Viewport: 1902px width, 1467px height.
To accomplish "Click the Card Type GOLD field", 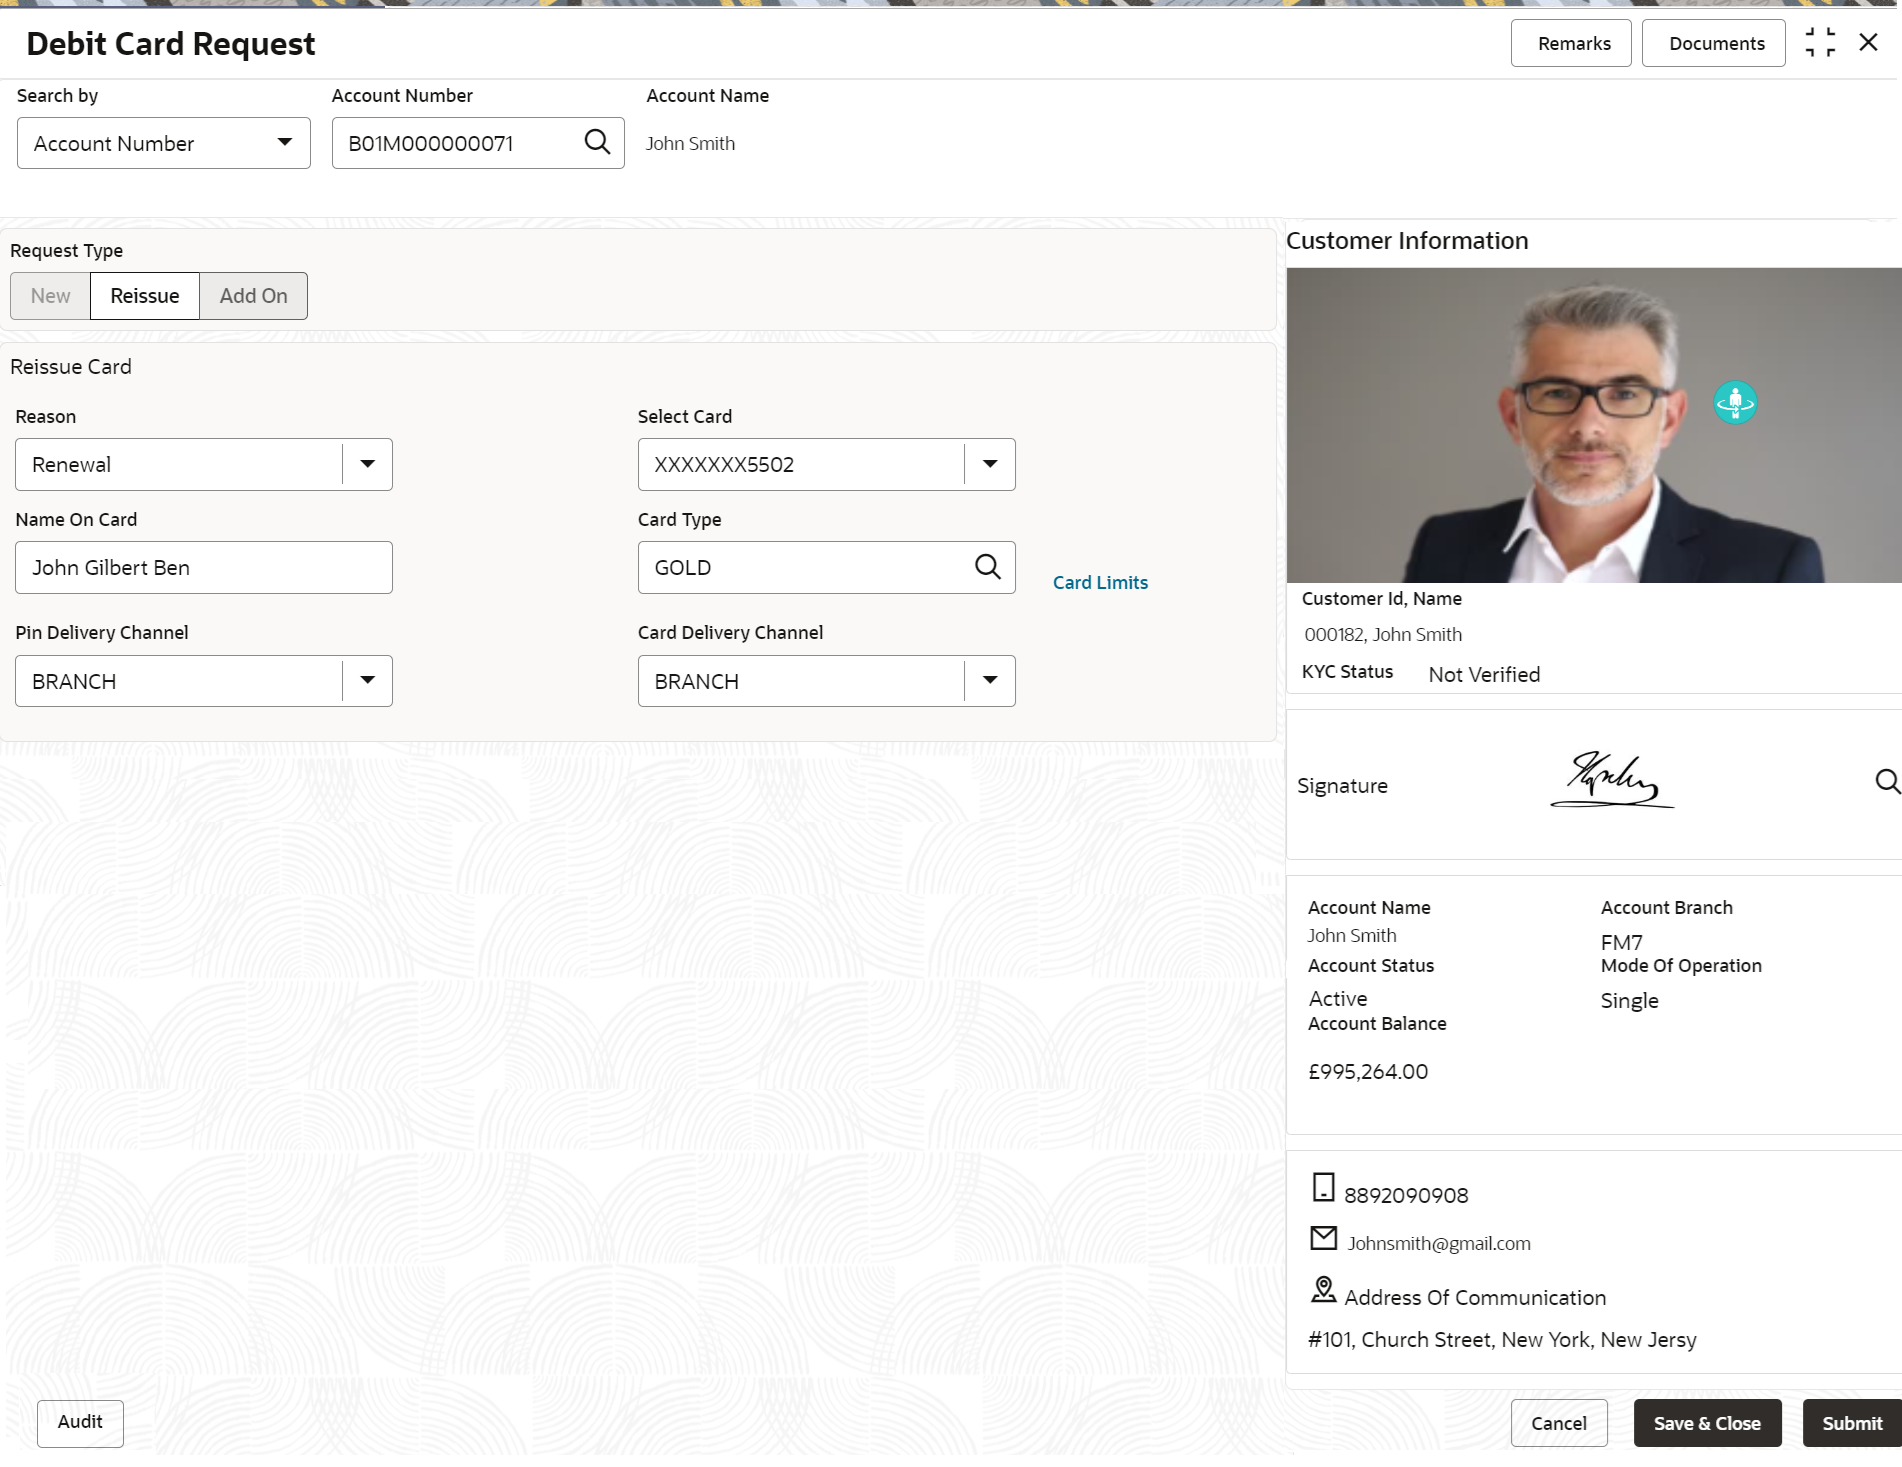I will (827, 567).
